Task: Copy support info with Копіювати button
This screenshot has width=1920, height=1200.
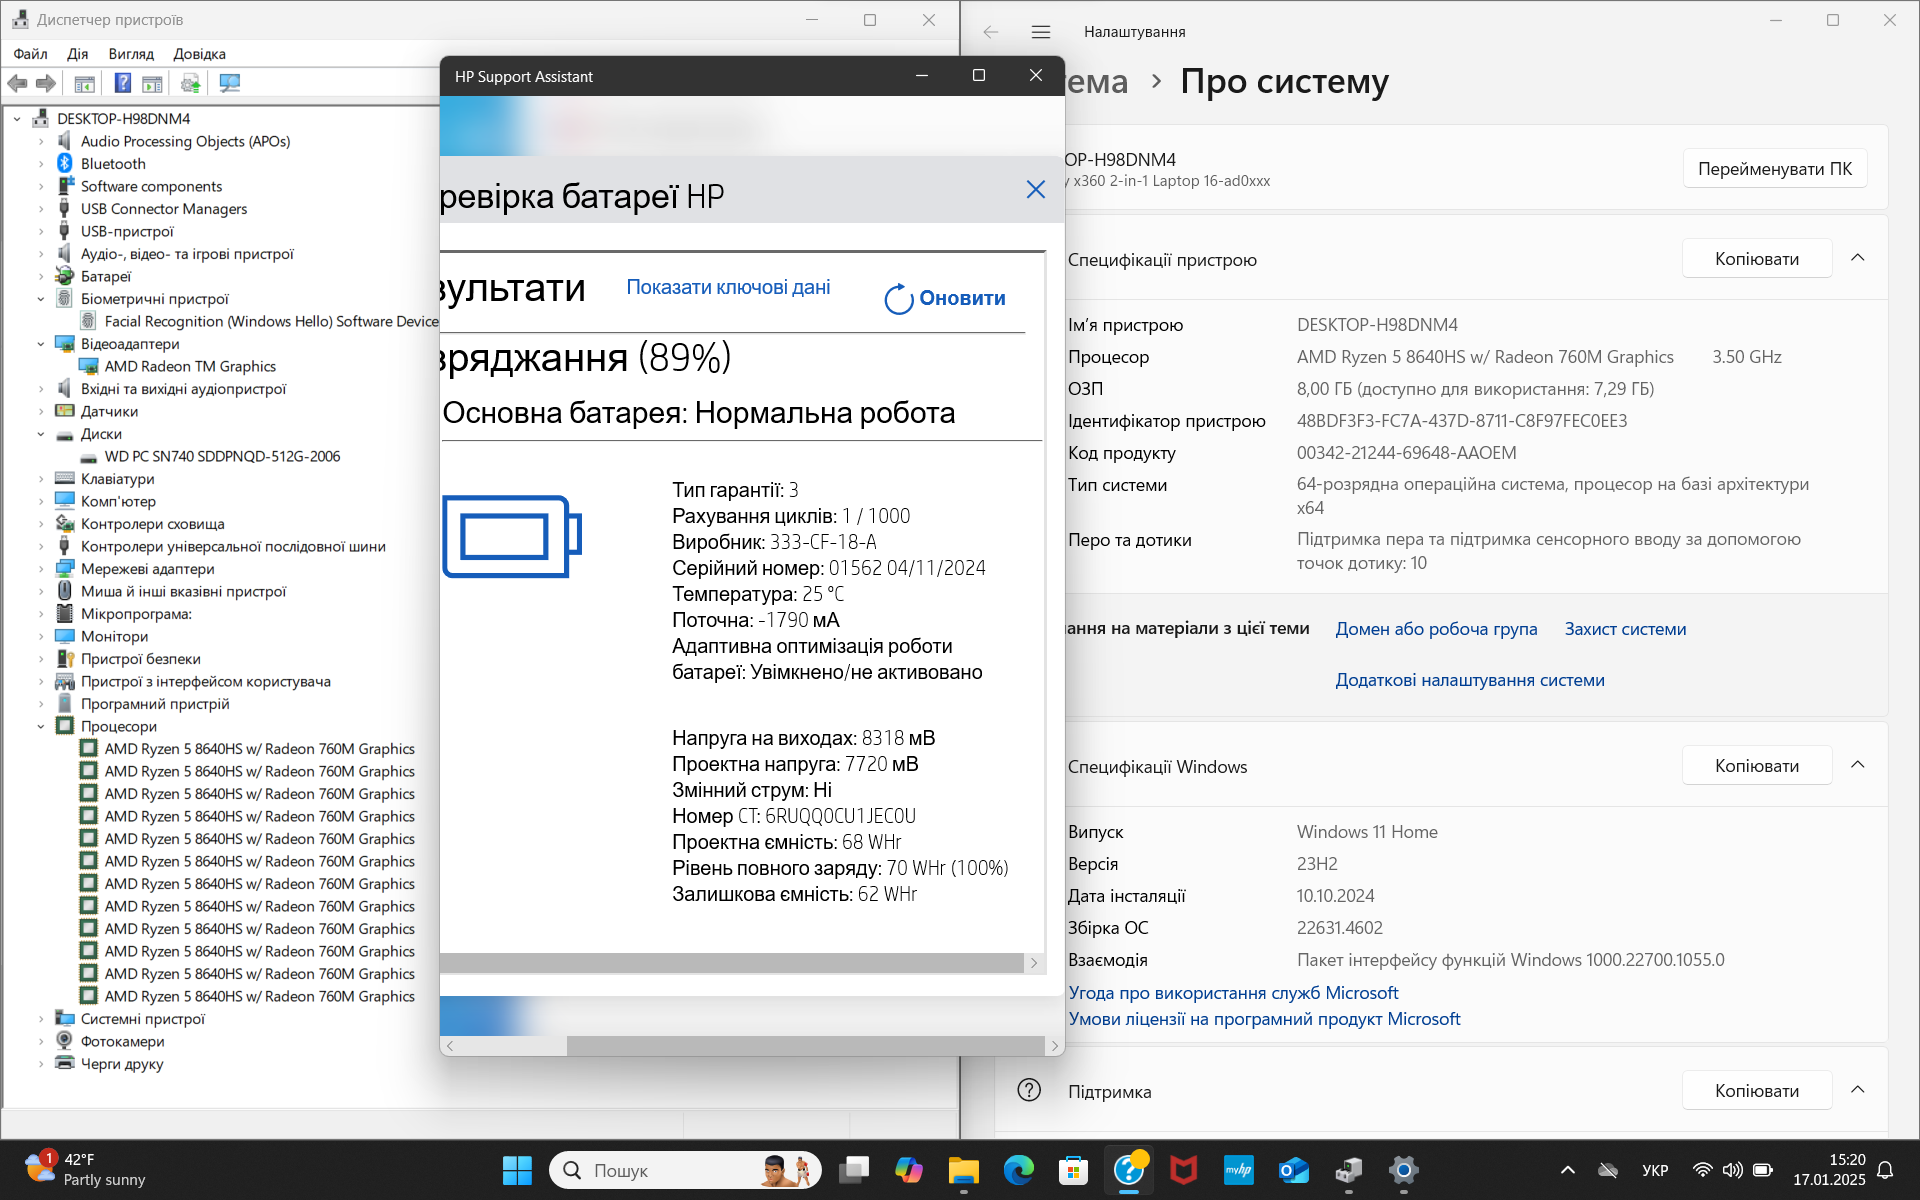Action: 1756,1091
